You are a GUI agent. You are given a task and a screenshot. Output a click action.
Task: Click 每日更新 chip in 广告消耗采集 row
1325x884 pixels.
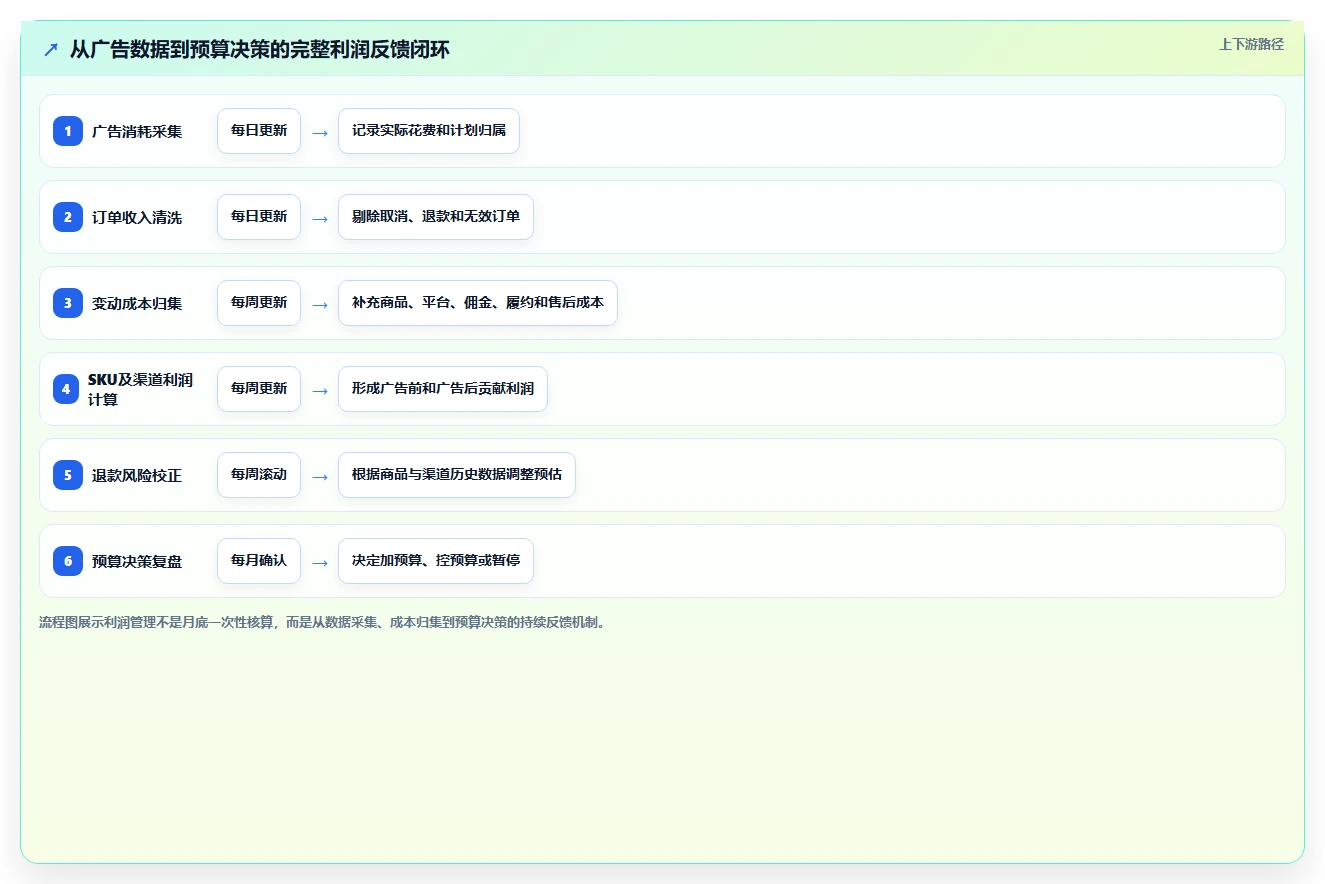click(259, 131)
